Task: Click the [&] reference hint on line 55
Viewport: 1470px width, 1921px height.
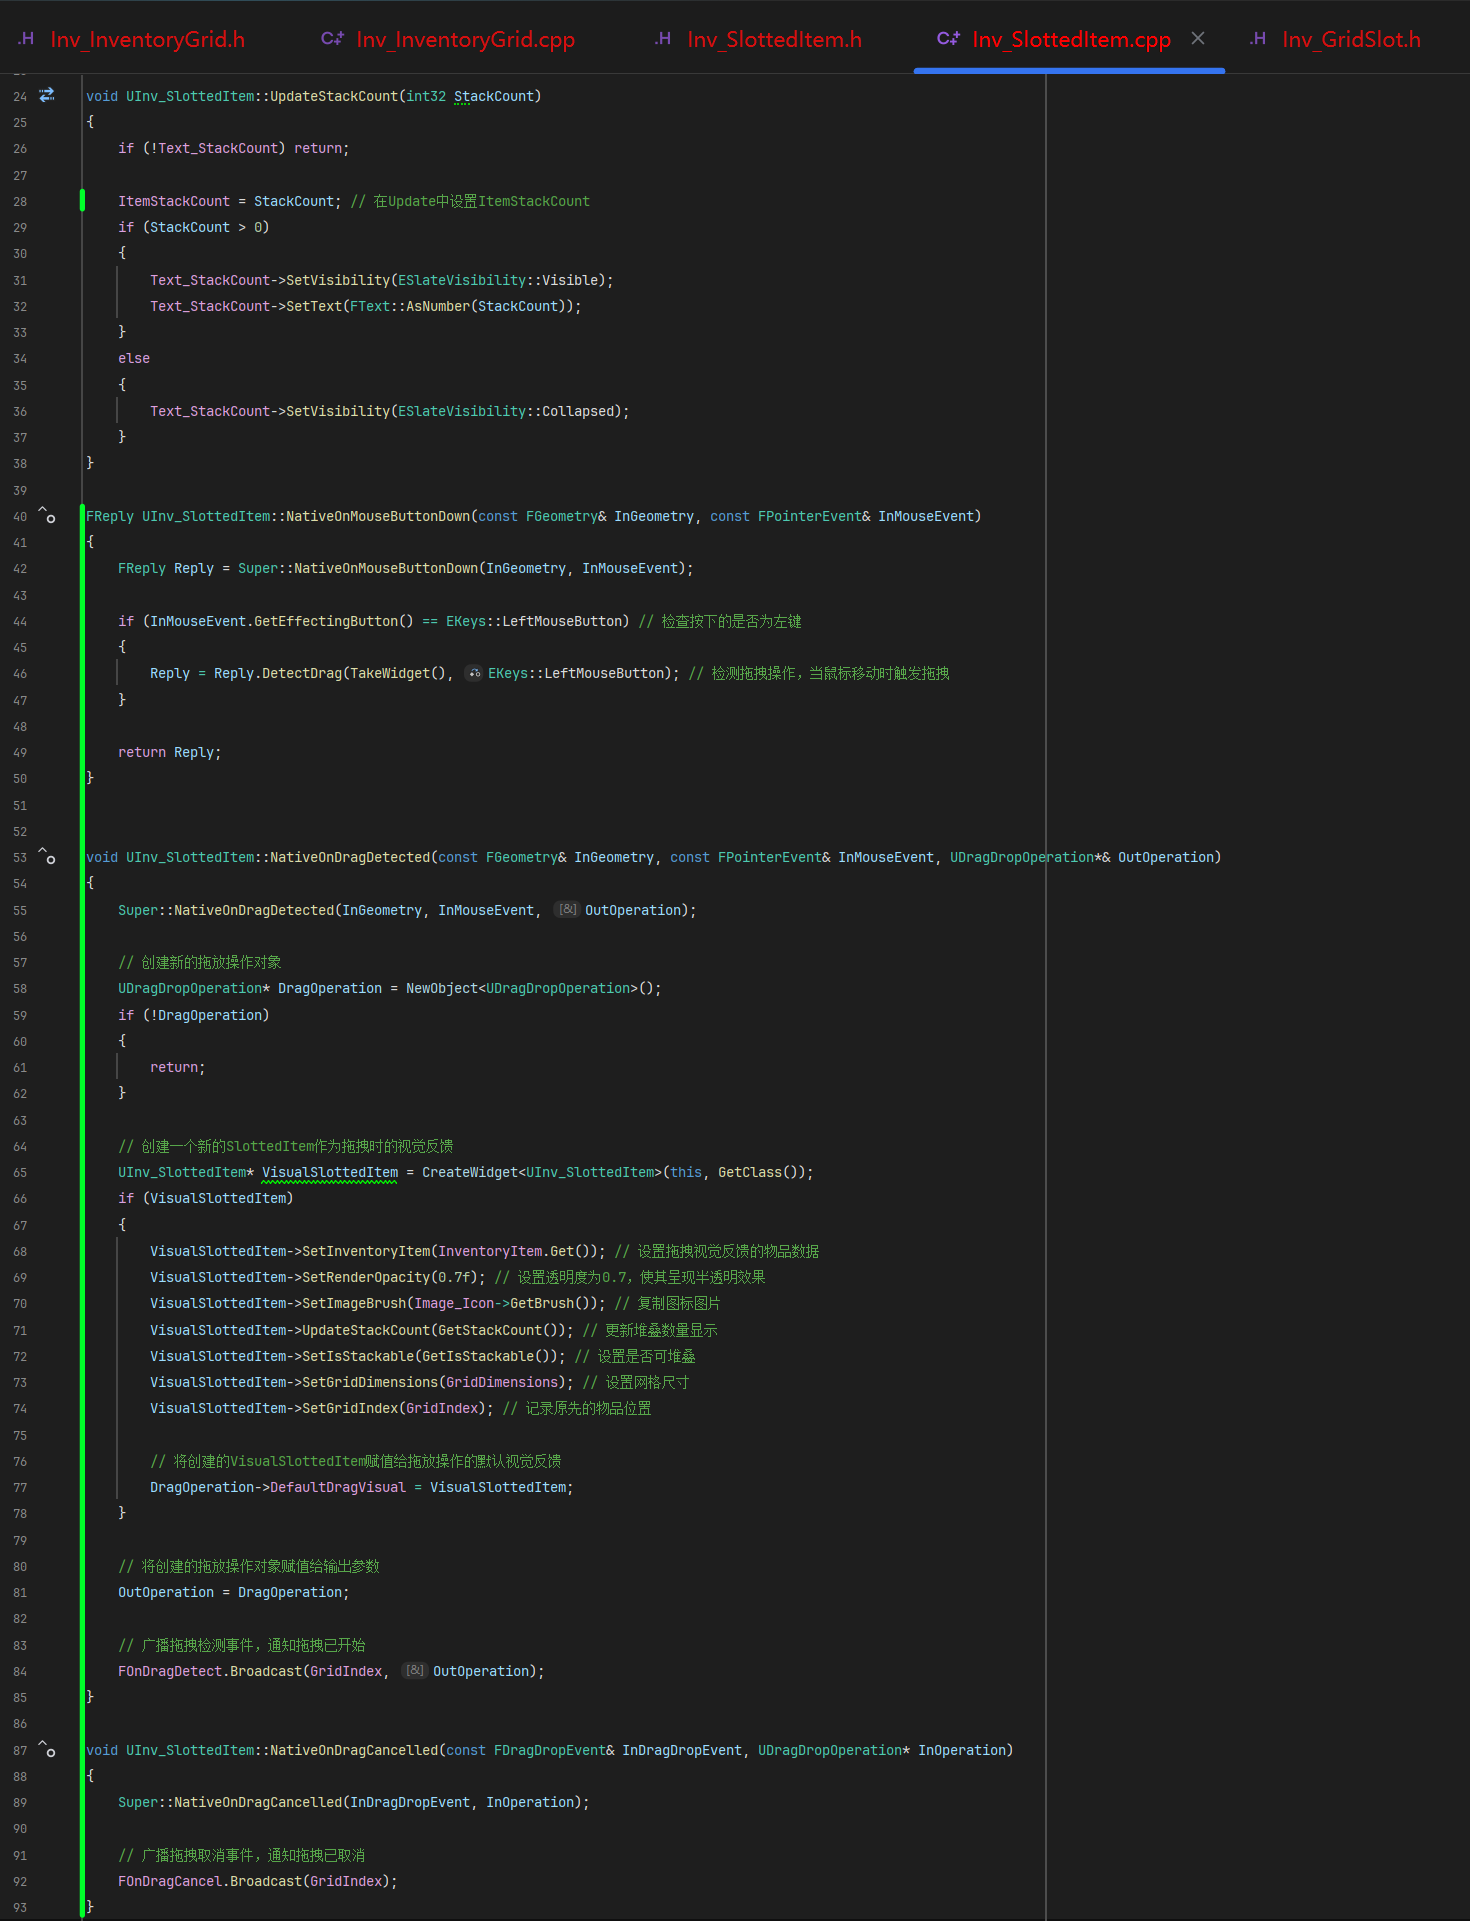Action: [567, 909]
